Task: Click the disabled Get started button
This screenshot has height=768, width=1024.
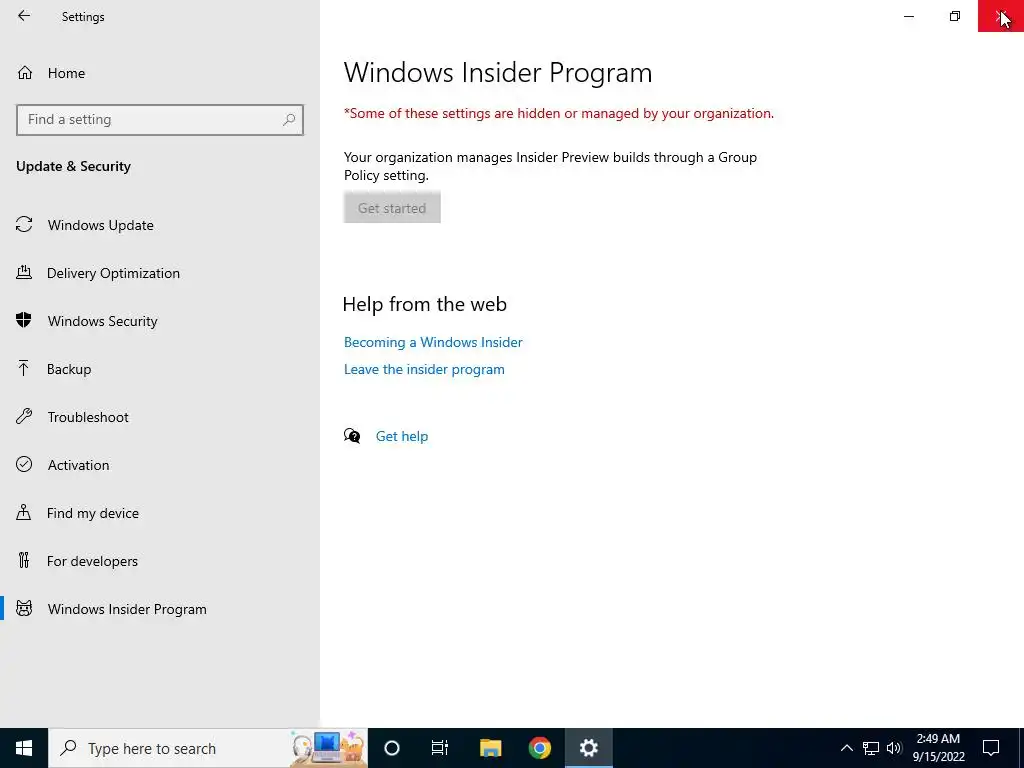Action: pyautogui.click(x=392, y=208)
